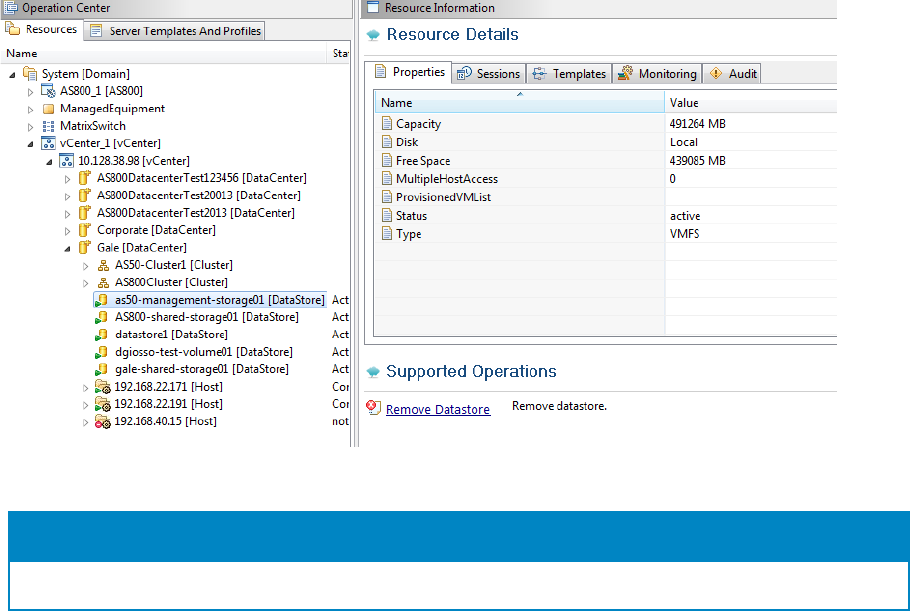Click the ManagedEquipment folder icon
The image size is (910, 611).
coord(48,109)
